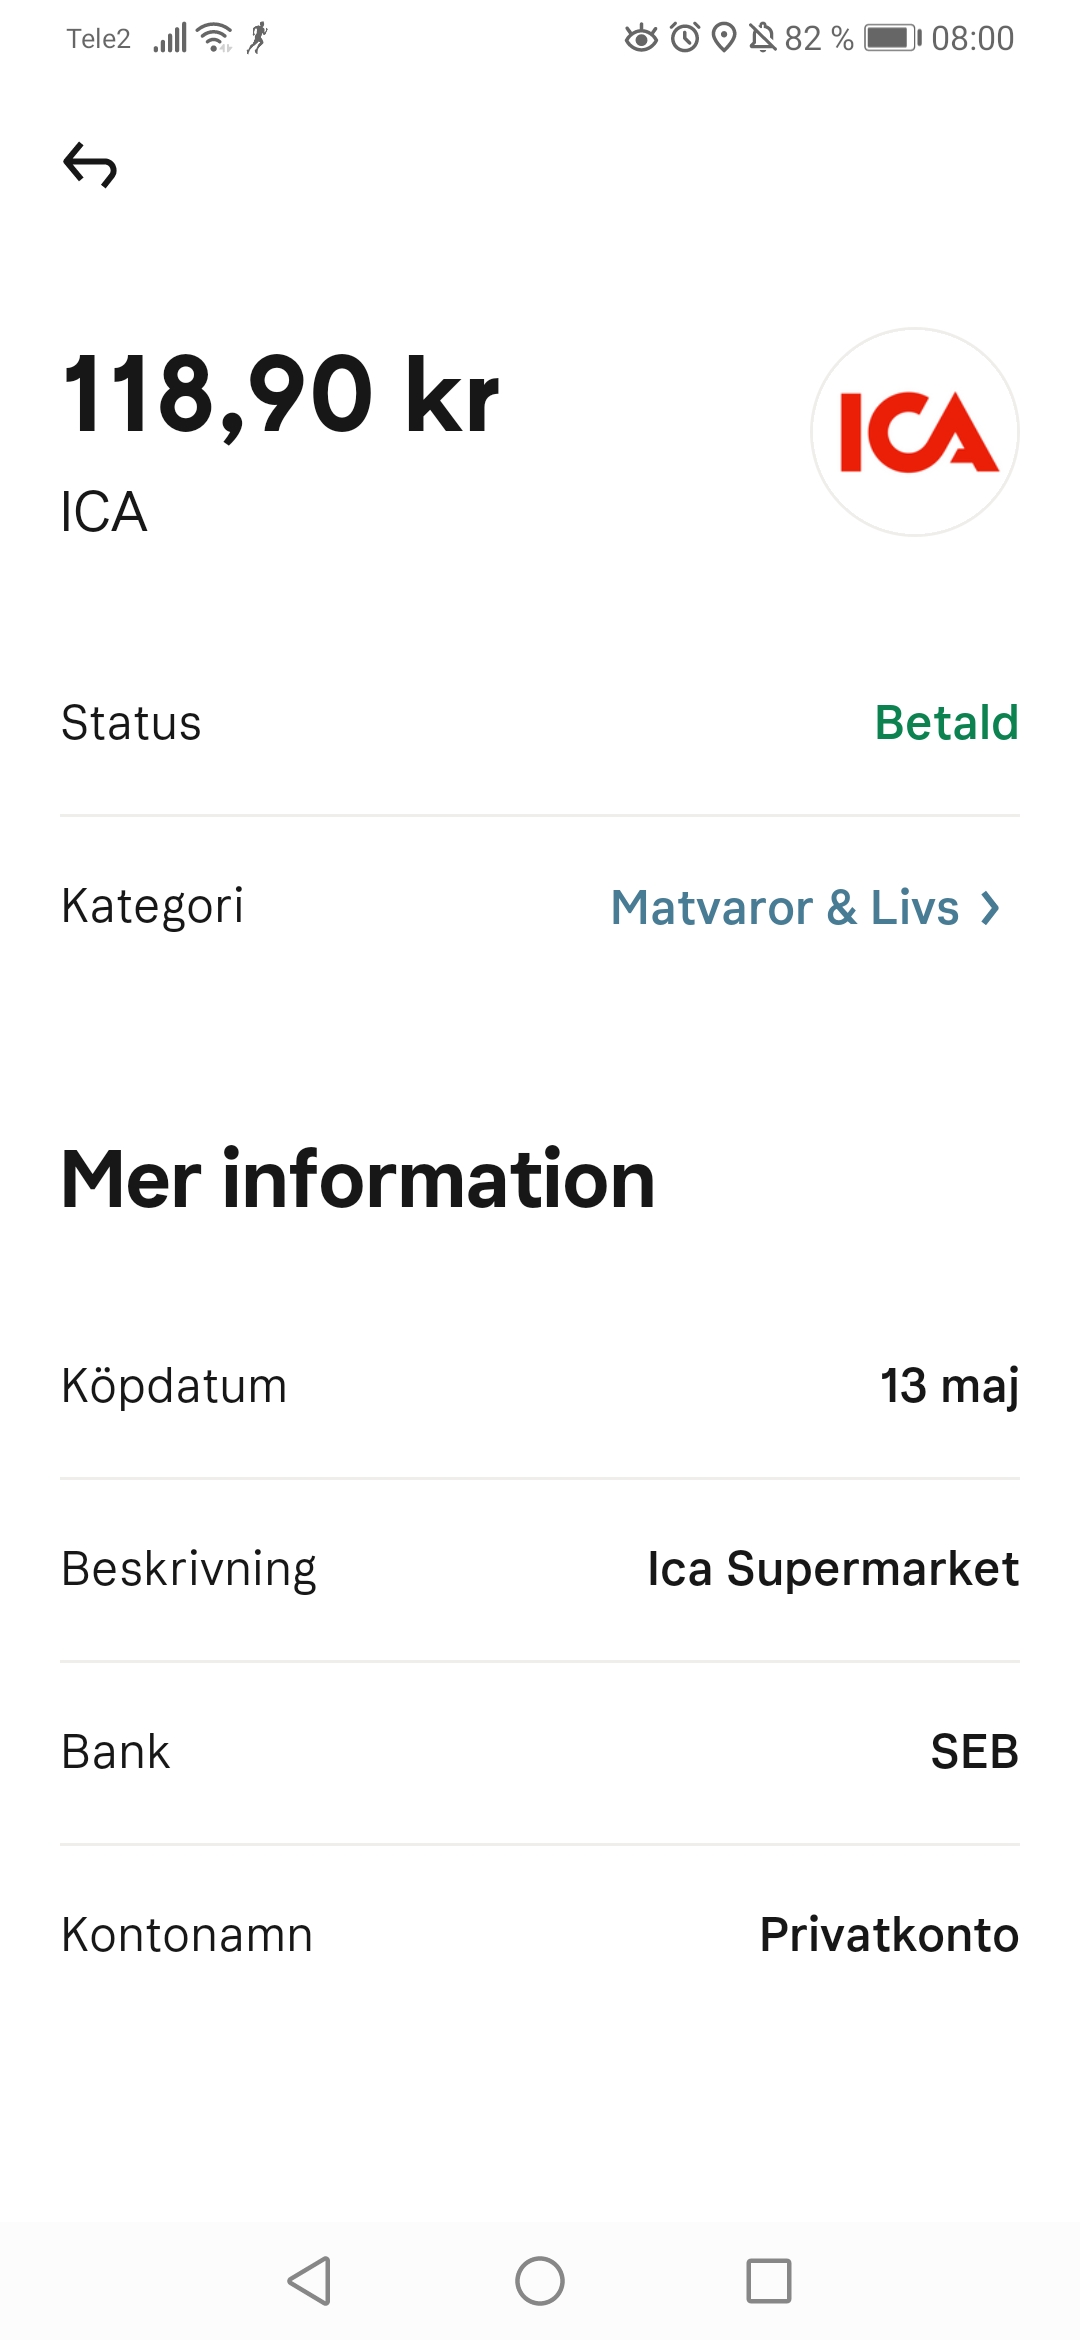Tap the Privatkonto account name

coord(889,1935)
